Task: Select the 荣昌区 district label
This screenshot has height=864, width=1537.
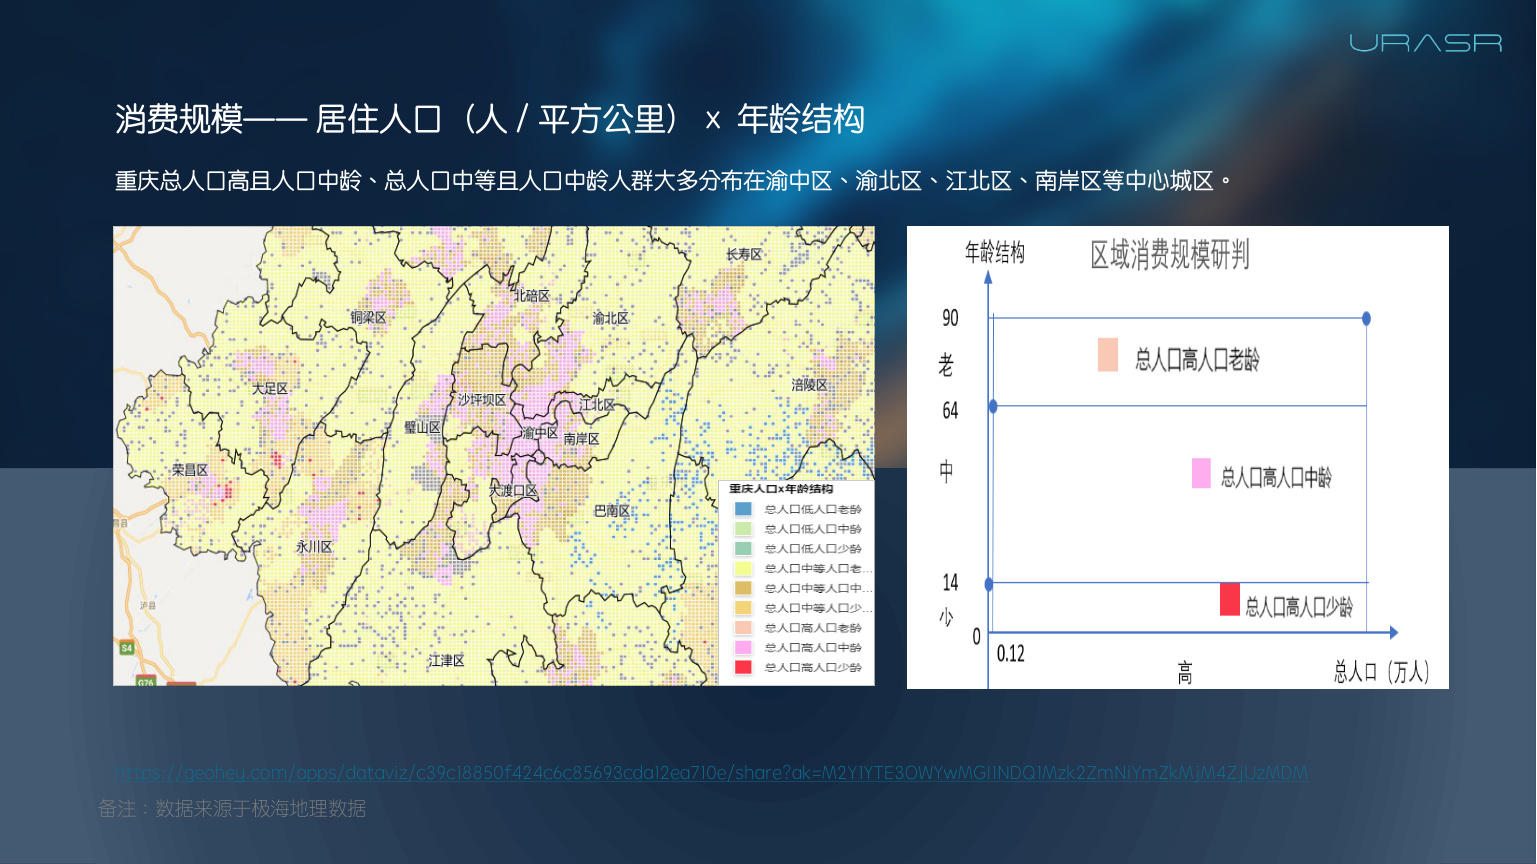Action: pyautogui.click(x=190, y=470)
